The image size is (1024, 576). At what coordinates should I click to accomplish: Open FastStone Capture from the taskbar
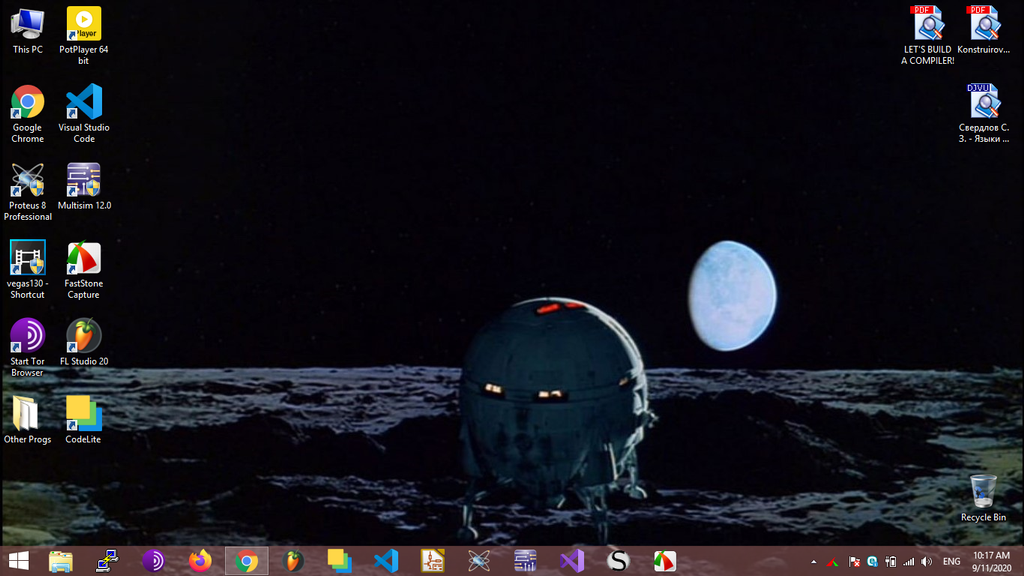(x=664, y=561)
